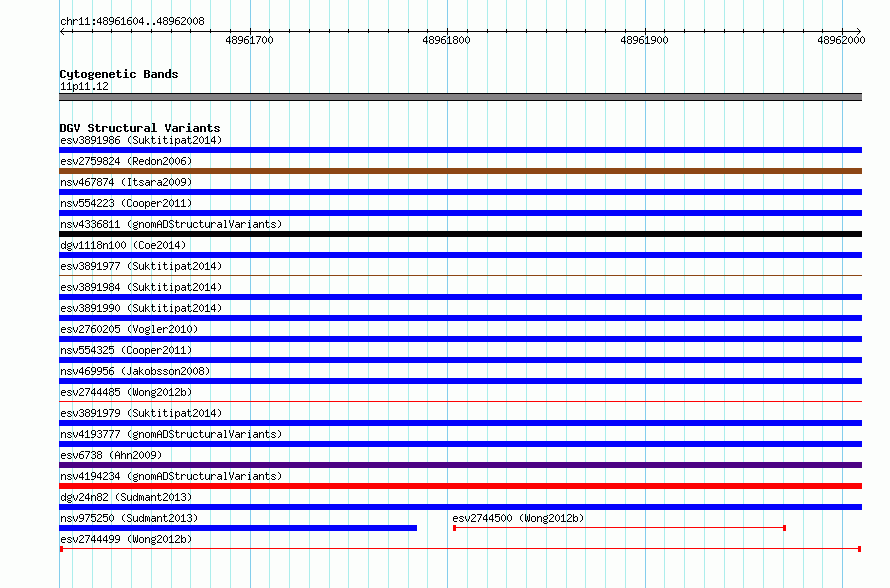Click the short blue nsv975250 bar

(x=238, y=528)
